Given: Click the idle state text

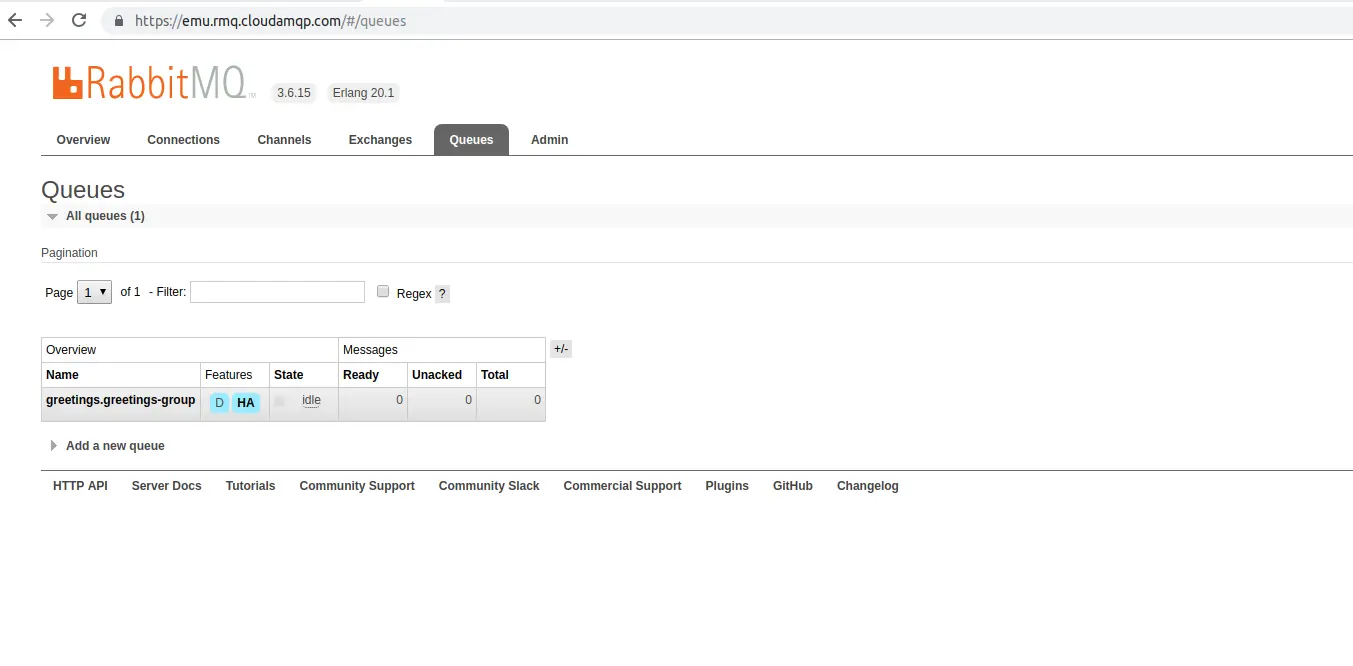Looking at the screenshot, I should pos(311,400).
